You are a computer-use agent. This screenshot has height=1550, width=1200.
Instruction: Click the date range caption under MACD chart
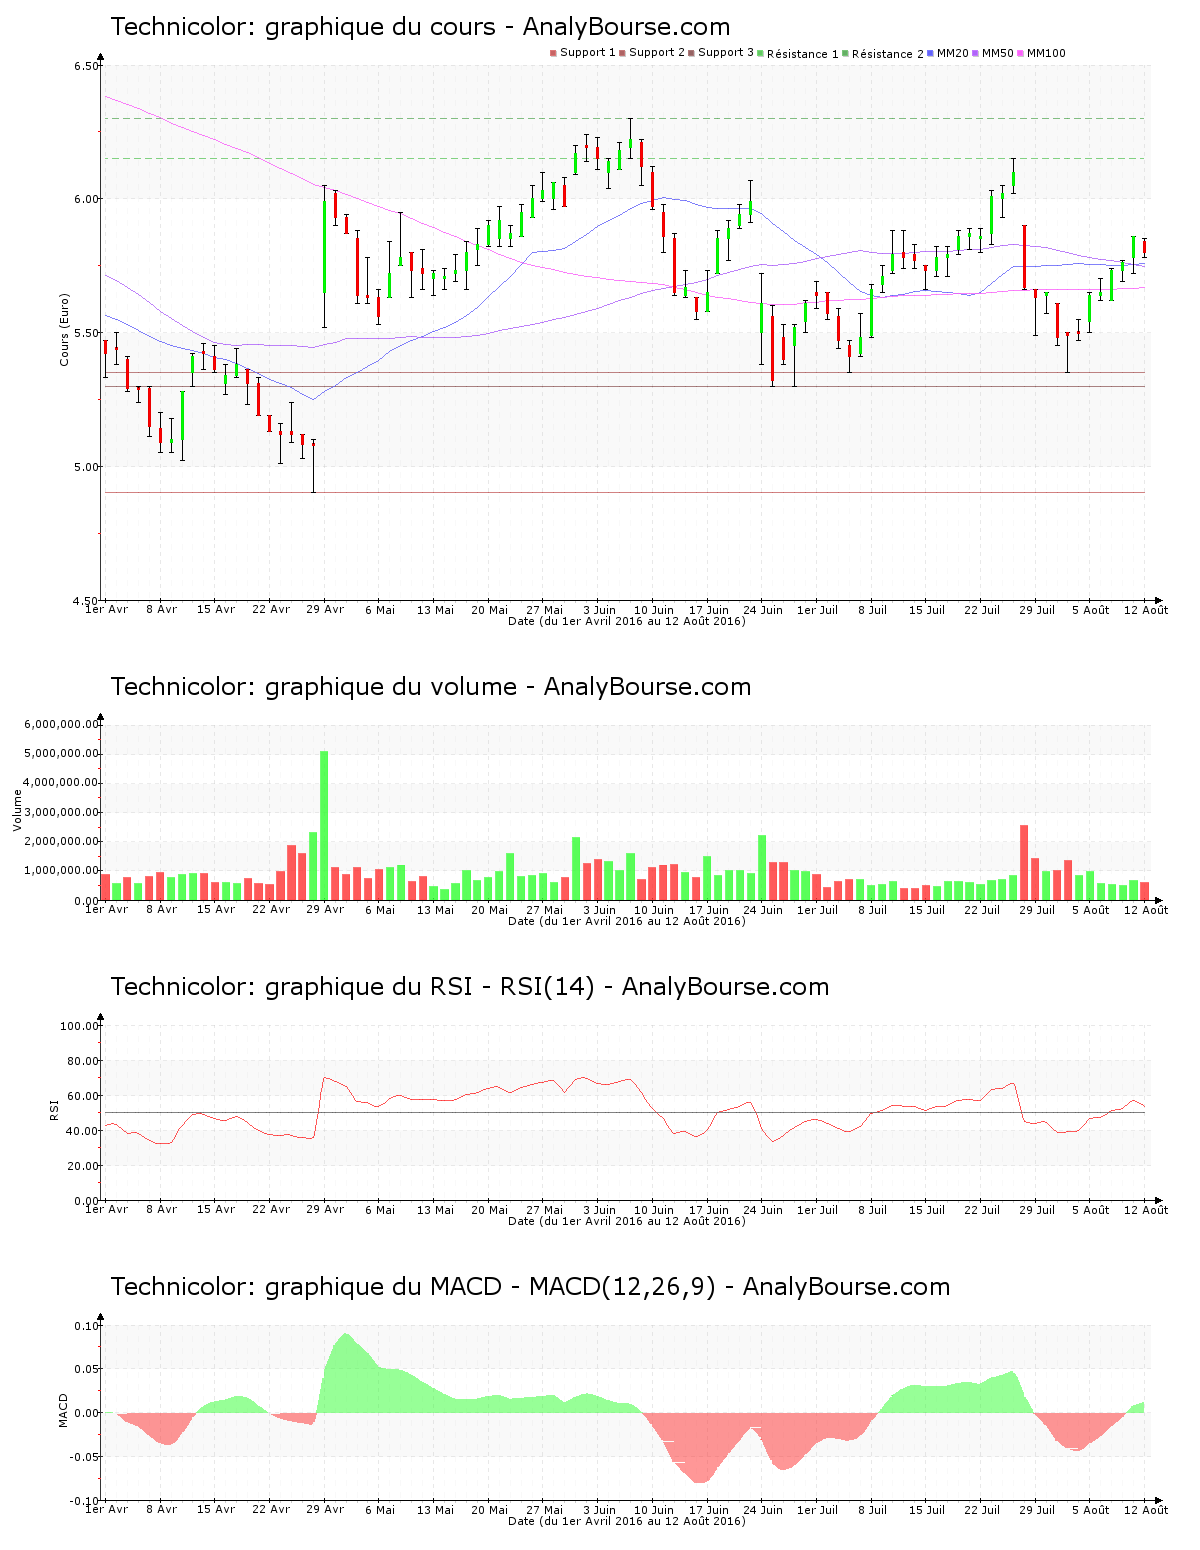pos(627,1521)
